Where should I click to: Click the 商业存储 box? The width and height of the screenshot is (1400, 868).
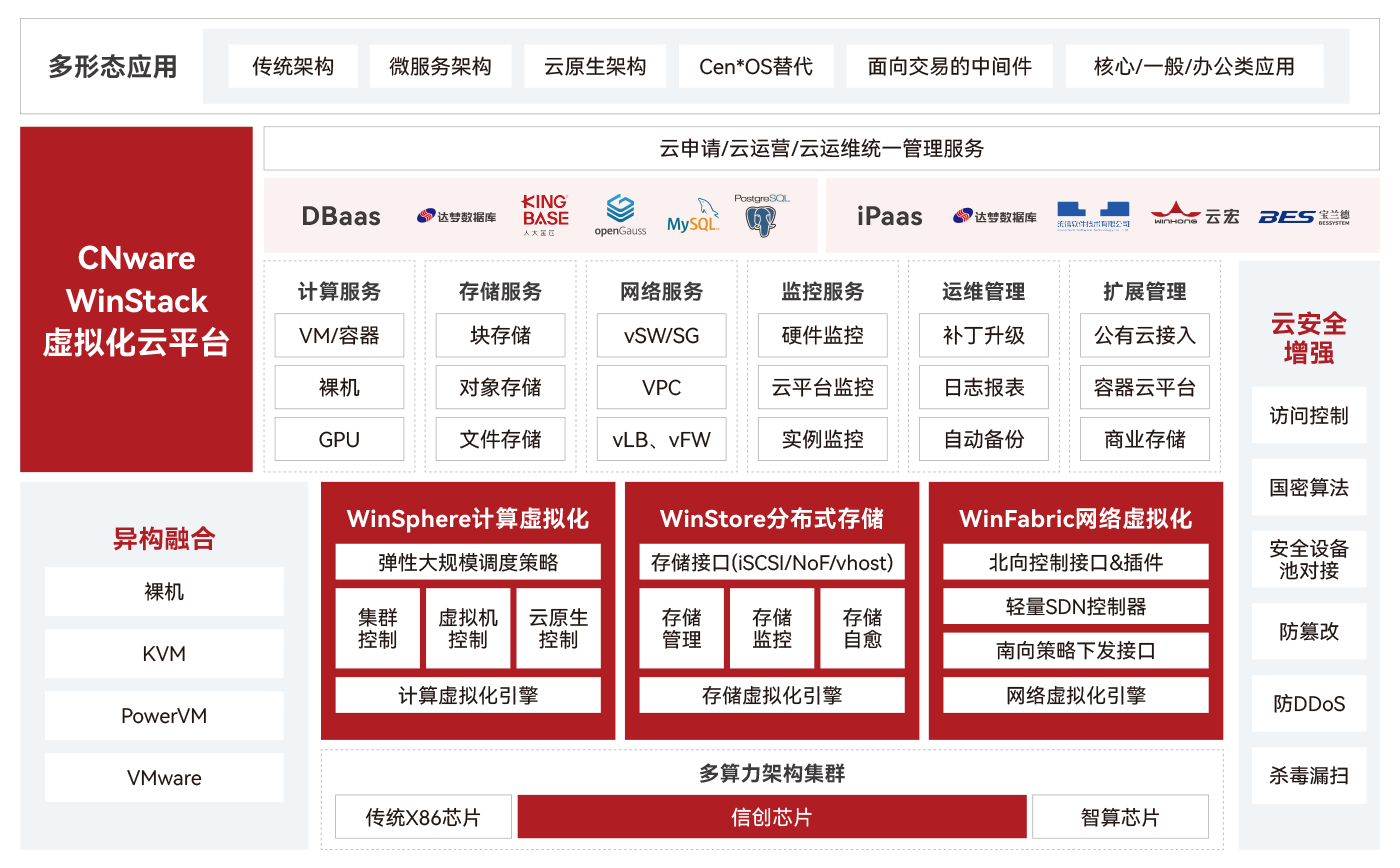(x=1145, y=439)
